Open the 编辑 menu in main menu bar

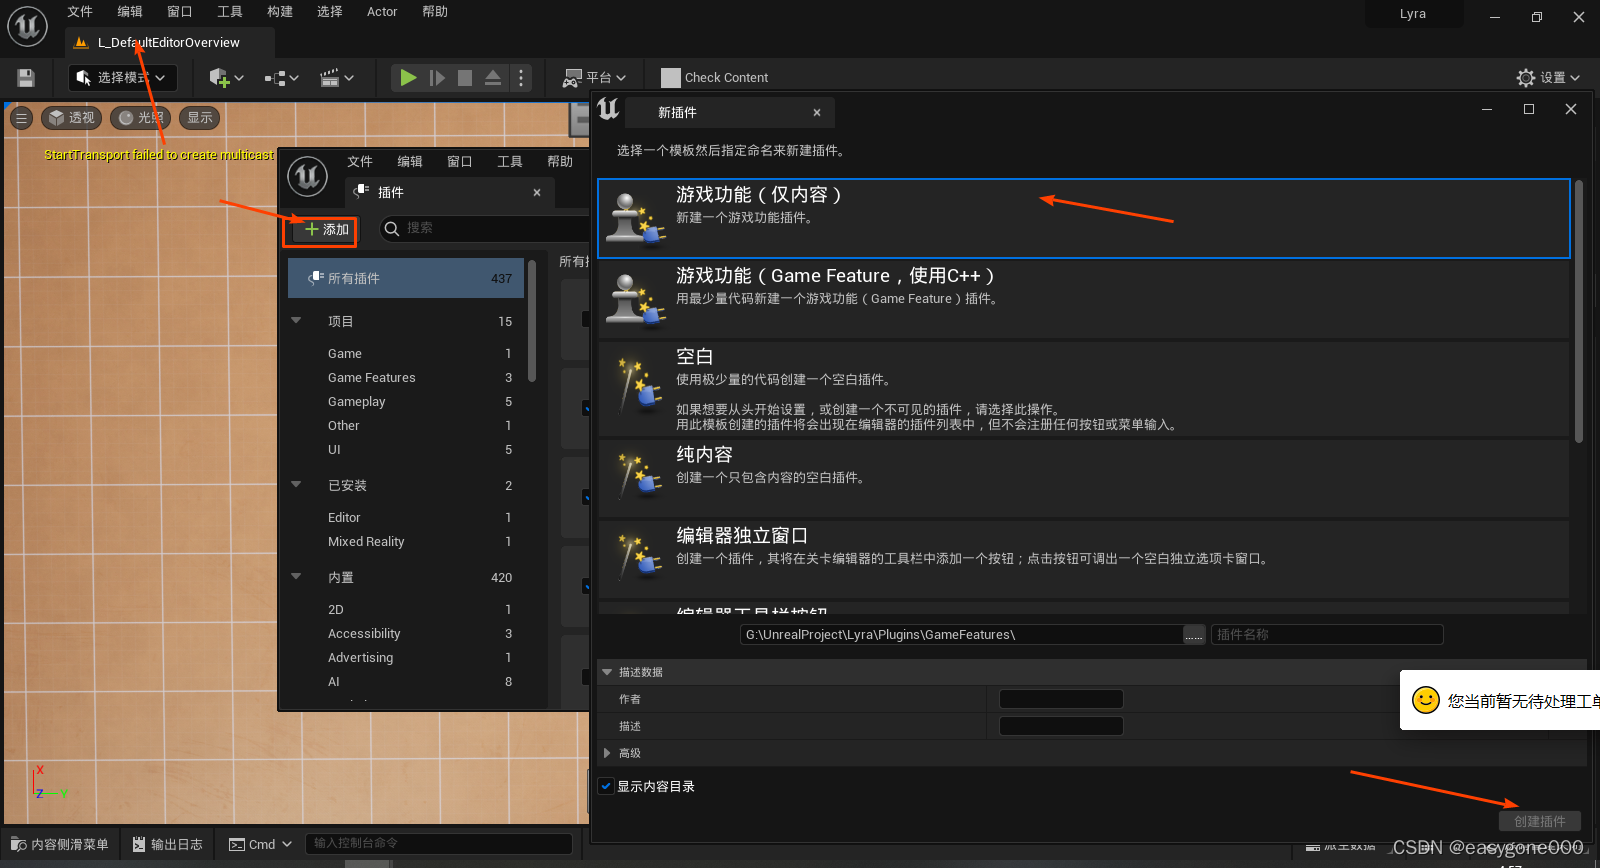click(130, 12)
